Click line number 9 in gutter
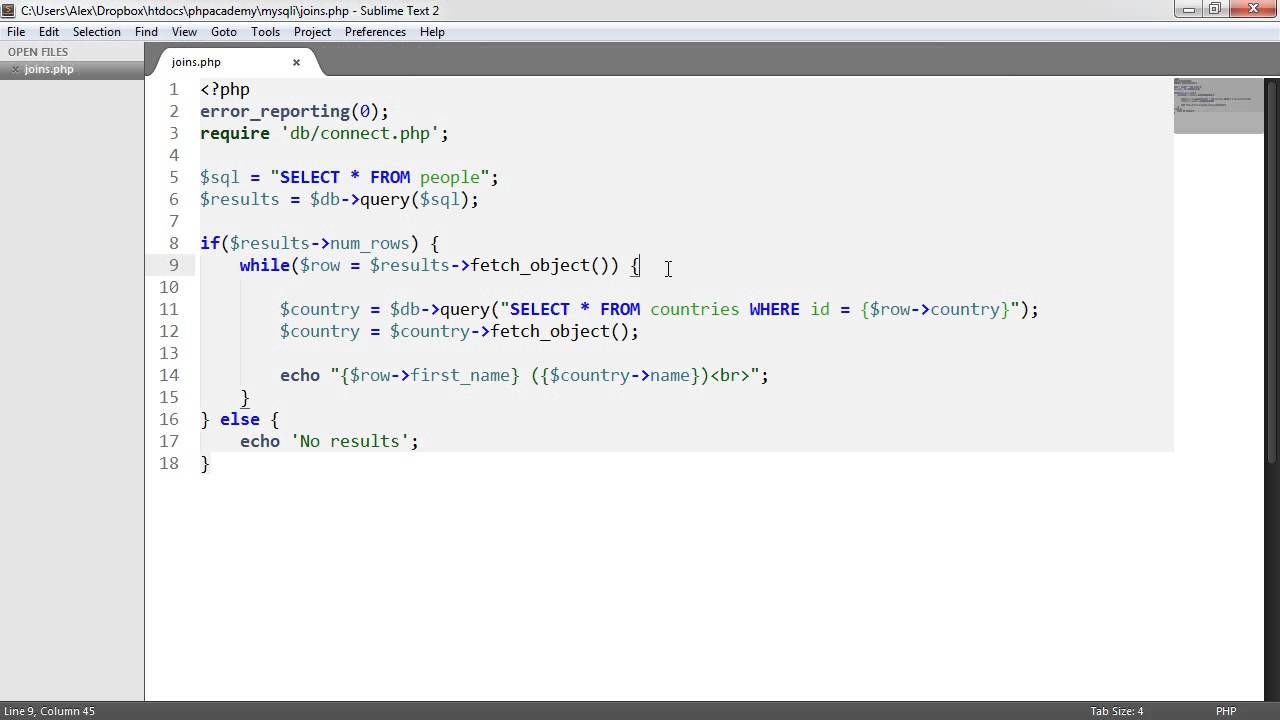 coord(173,265)
